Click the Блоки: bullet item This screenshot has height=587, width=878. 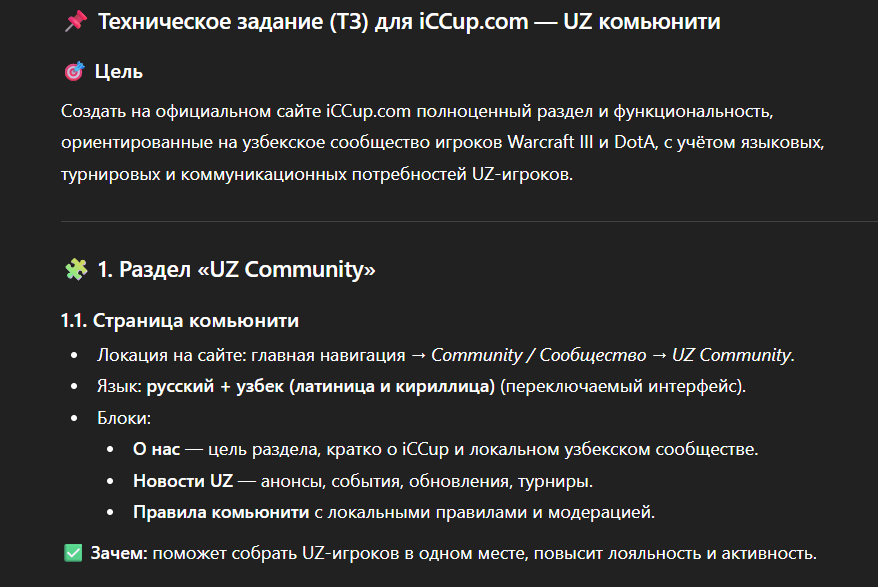(124, 418)
